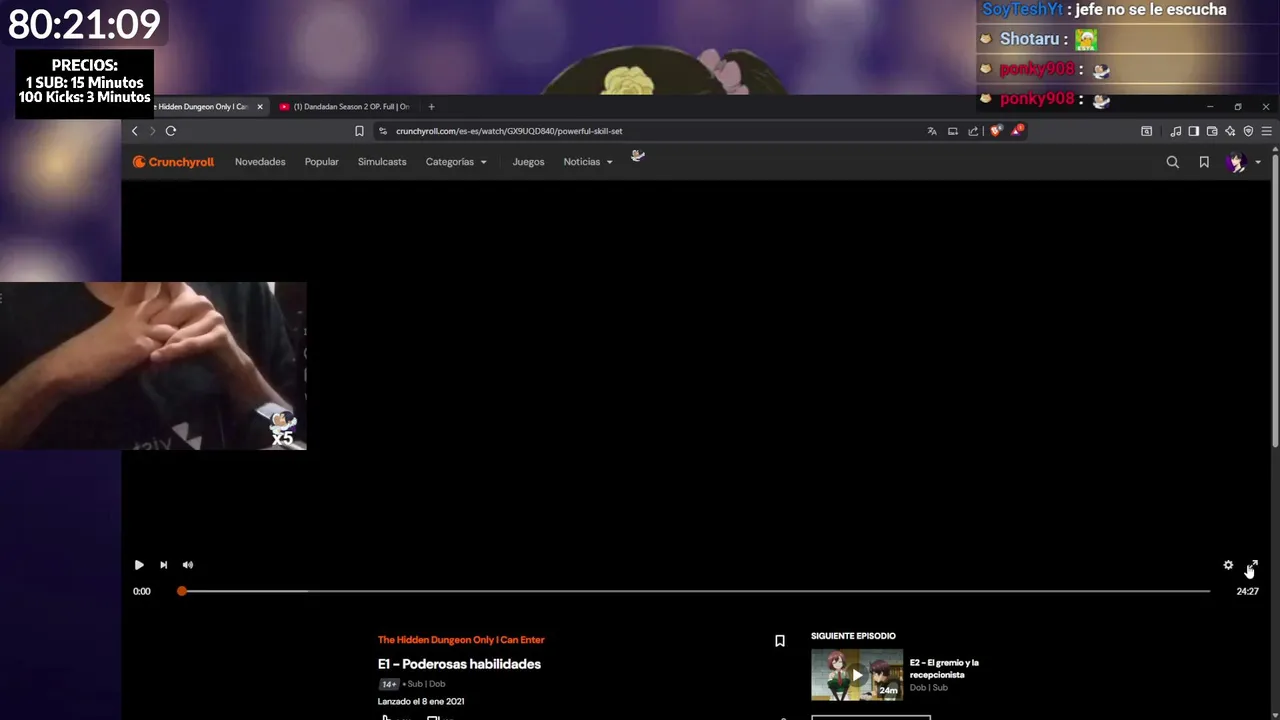The image size is (1280, 720).
Task: Translate the page icon
Action: pos(932,131)
